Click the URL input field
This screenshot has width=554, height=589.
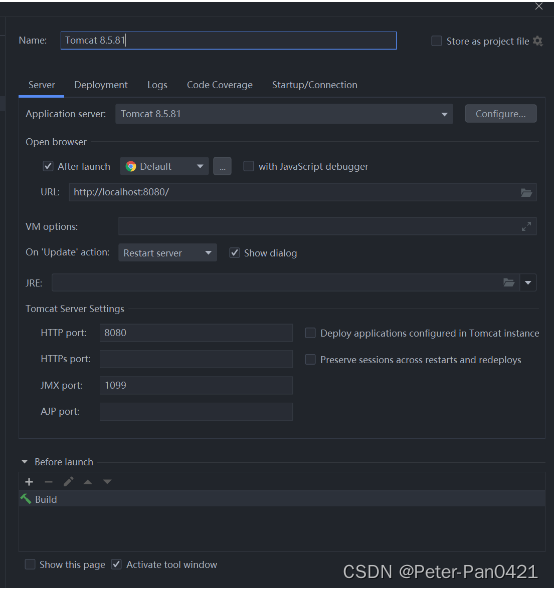[303, 192]
